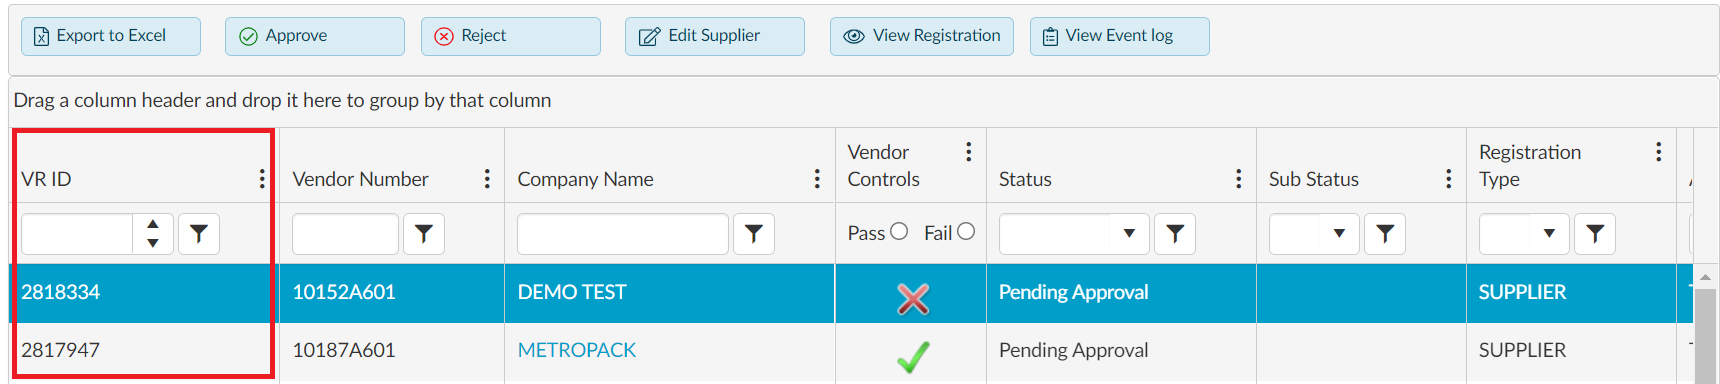1720x384 pixels.
Task: Select the Pass radio button
Action: [899, 232]
